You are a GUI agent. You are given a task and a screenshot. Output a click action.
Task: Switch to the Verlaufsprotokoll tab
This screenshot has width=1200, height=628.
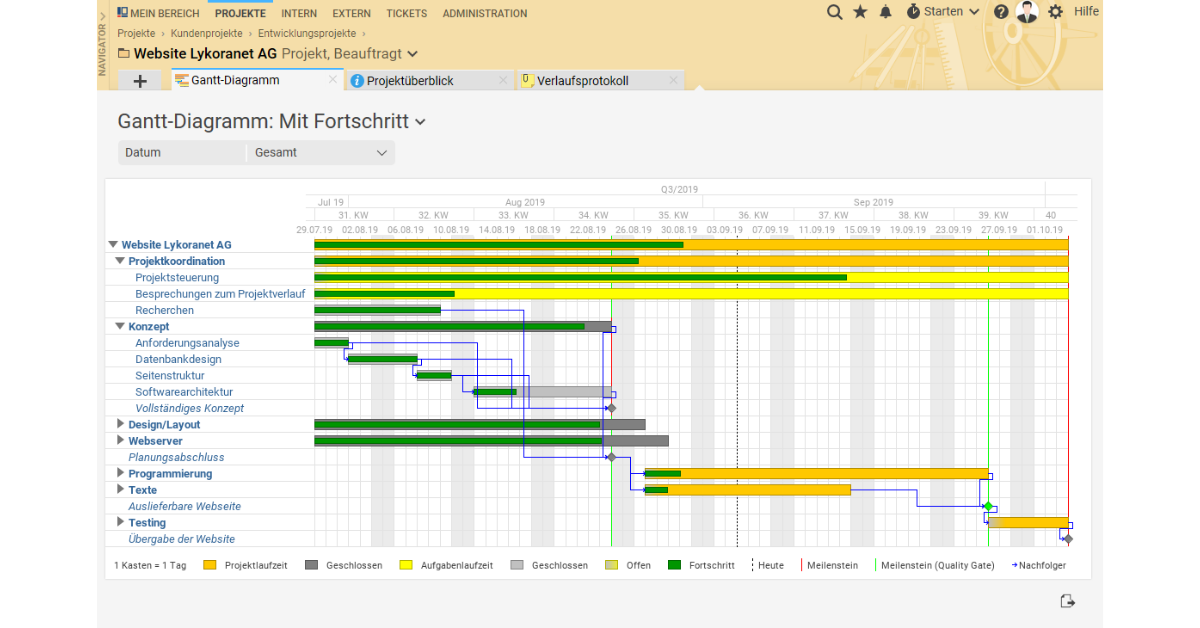click(582, 81)
